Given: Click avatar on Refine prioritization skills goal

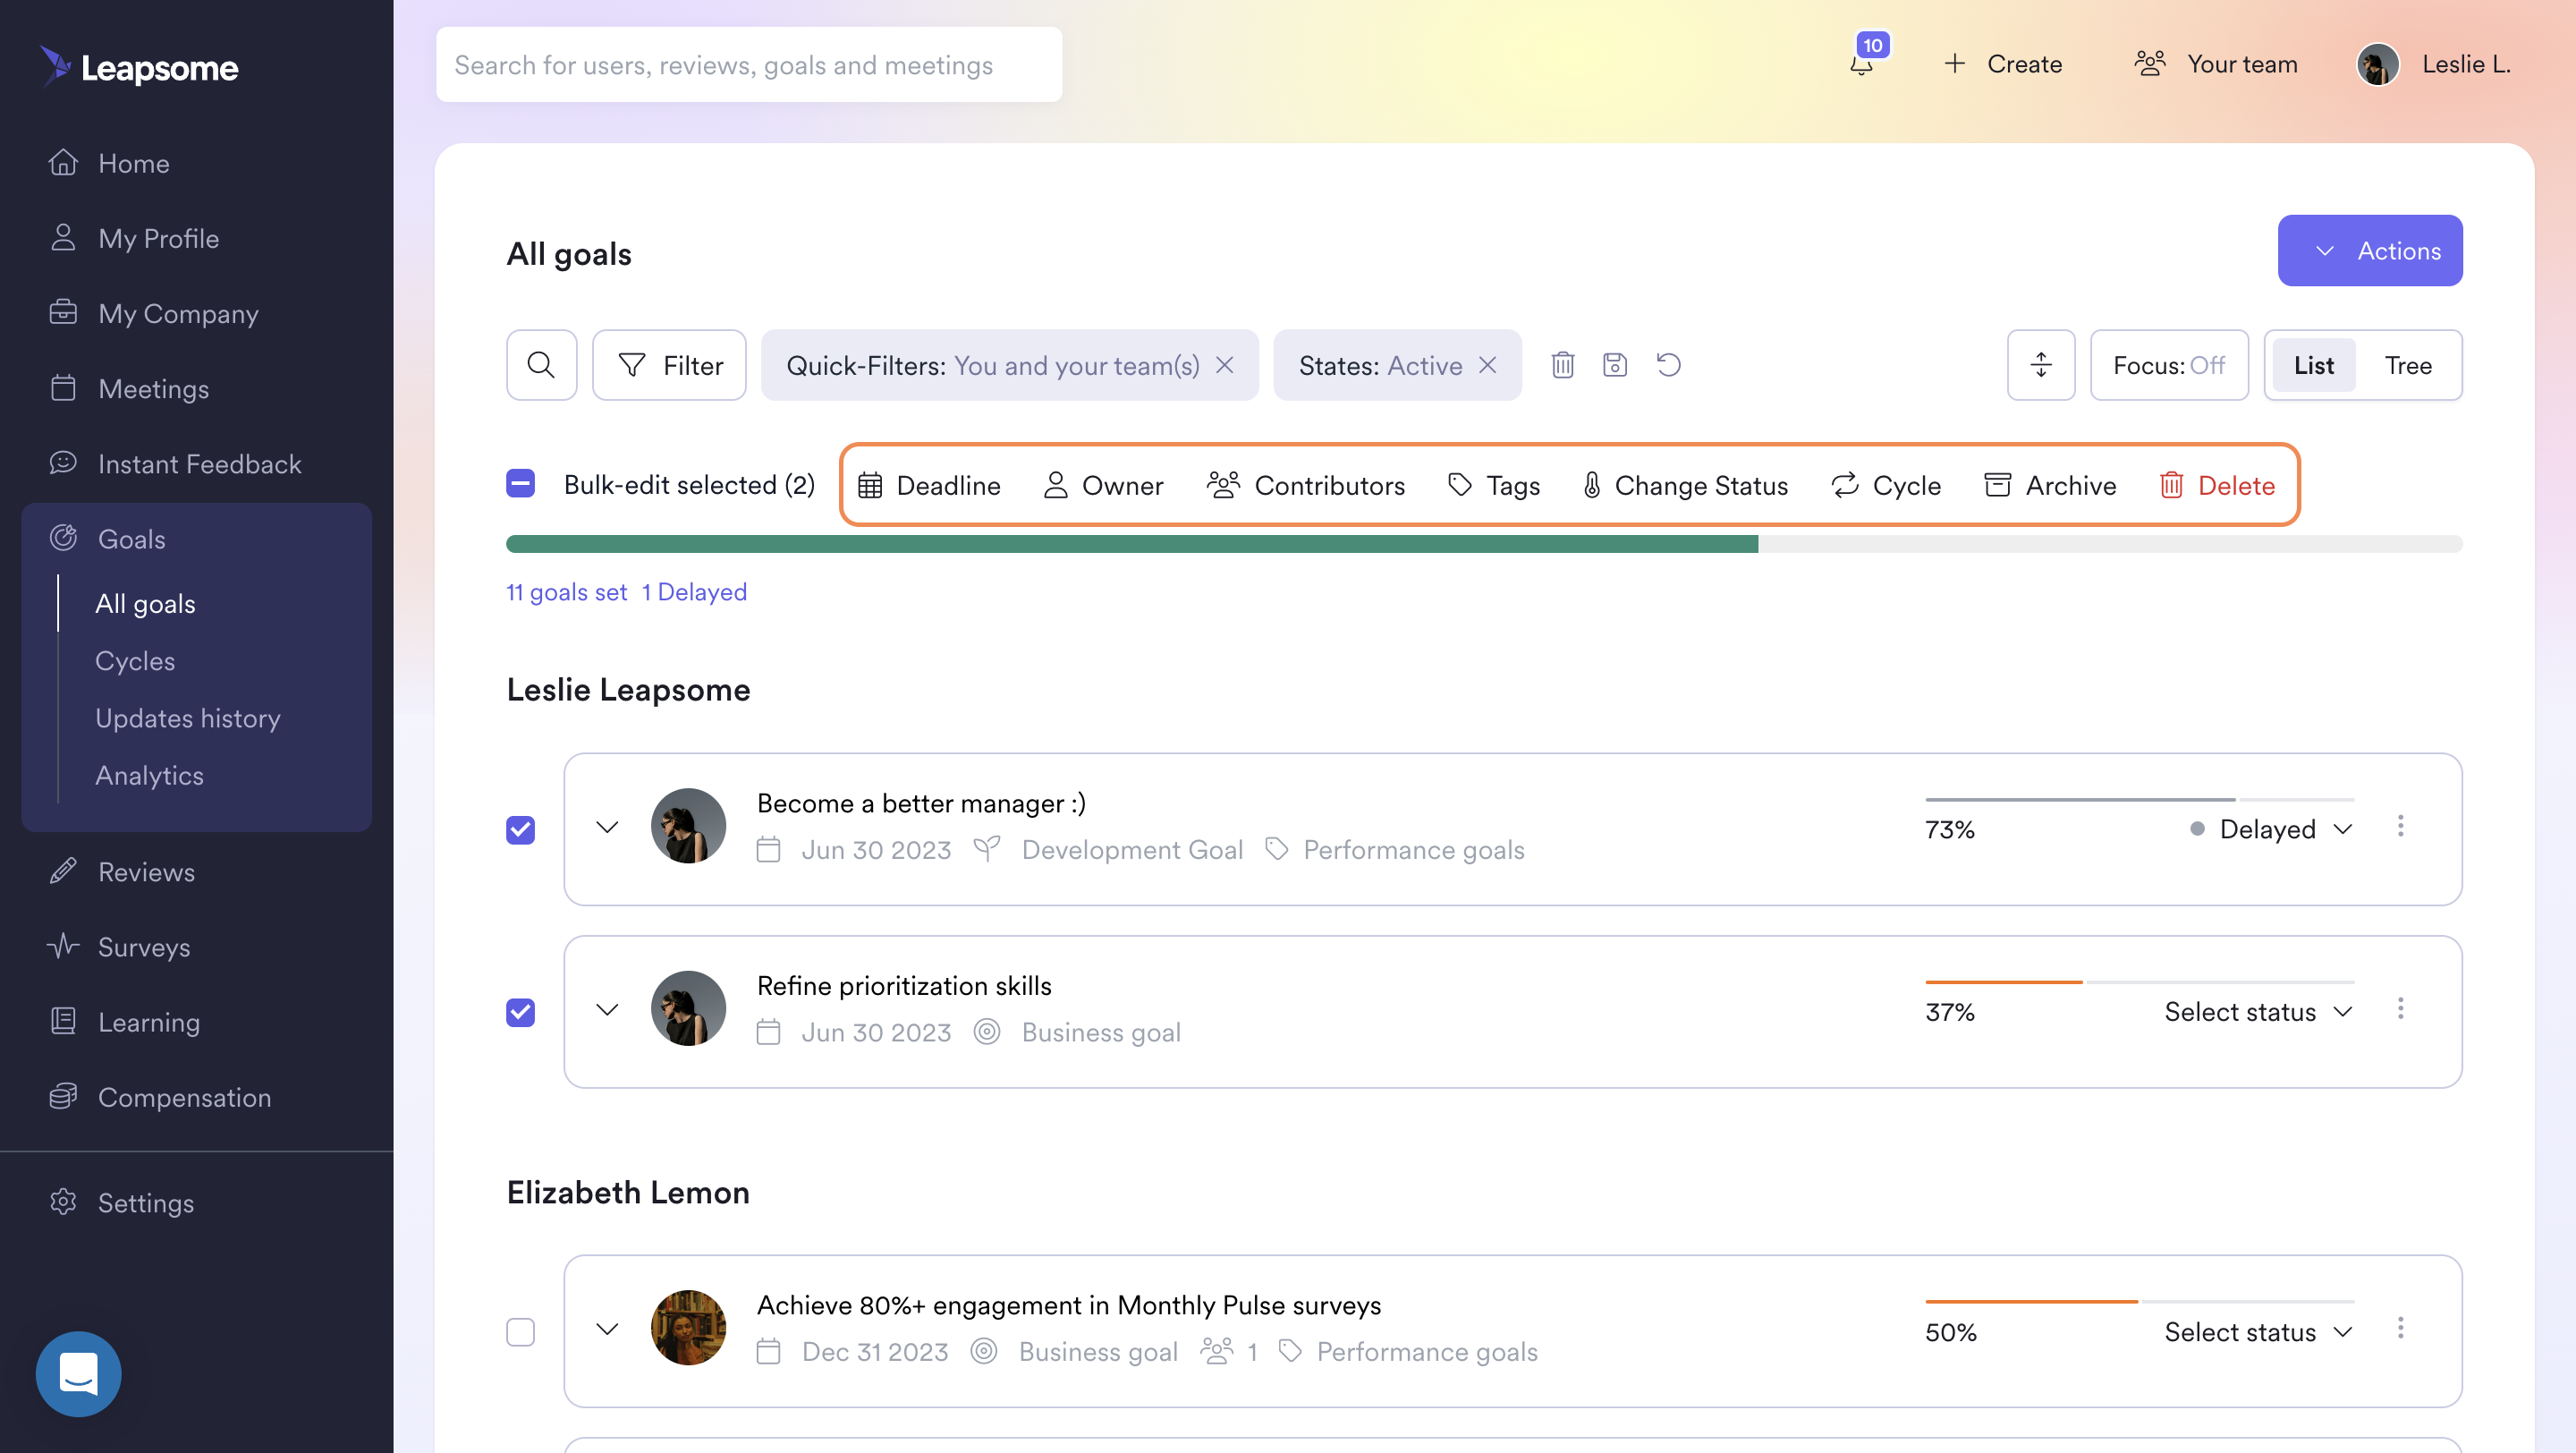Looking at the screenshot, I should coord(688,1008).
